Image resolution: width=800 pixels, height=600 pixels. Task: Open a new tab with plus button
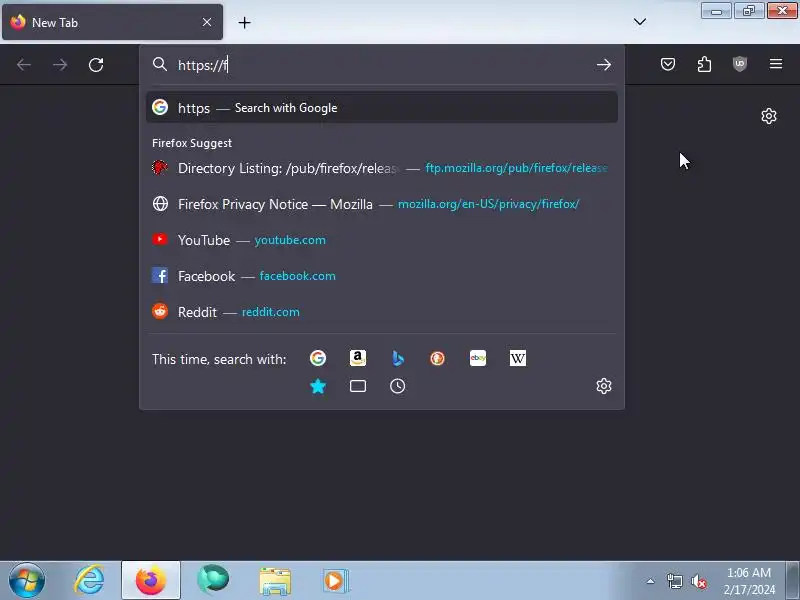(x=244, y=22)
